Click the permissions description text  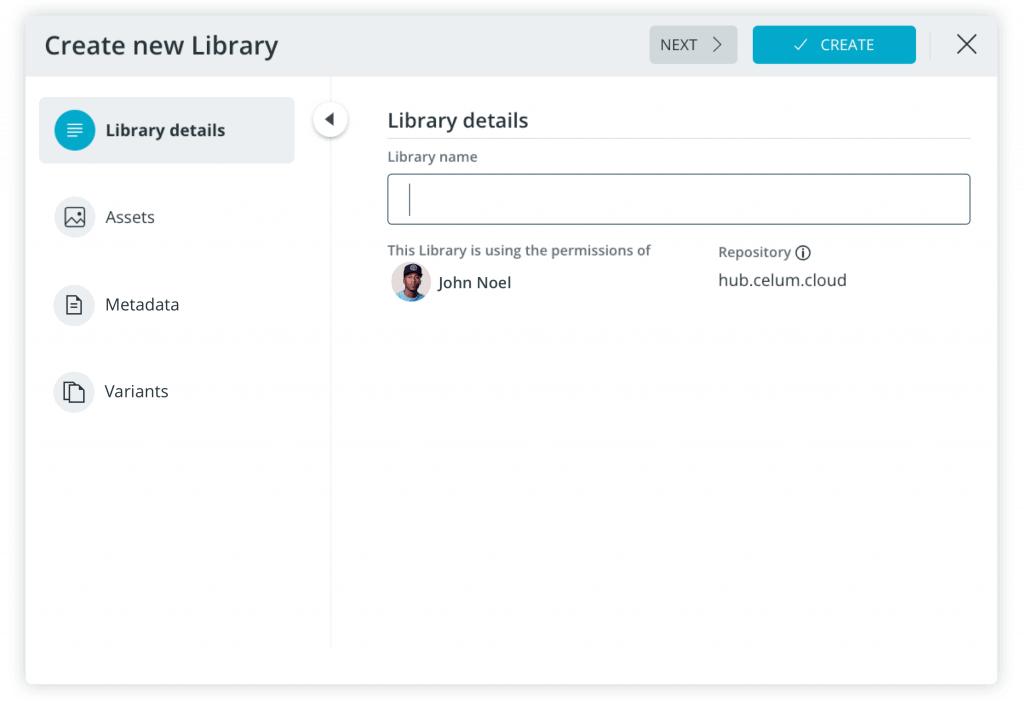click(x=519, y=250)
